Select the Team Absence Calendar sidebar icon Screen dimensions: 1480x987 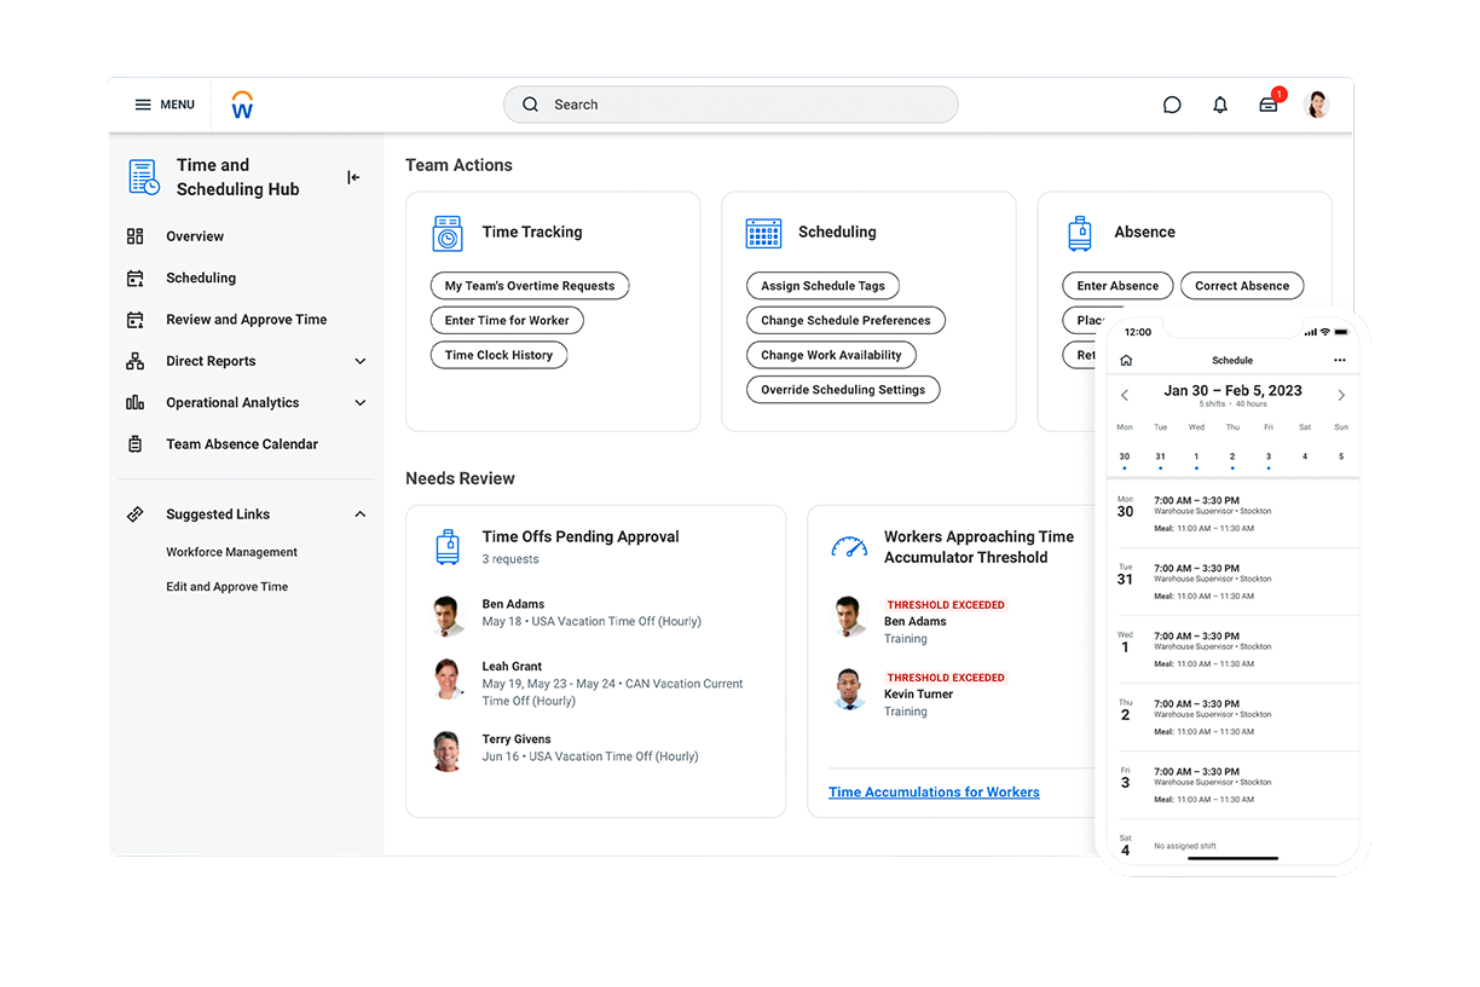pyautogui.click(x=136, y=444)
